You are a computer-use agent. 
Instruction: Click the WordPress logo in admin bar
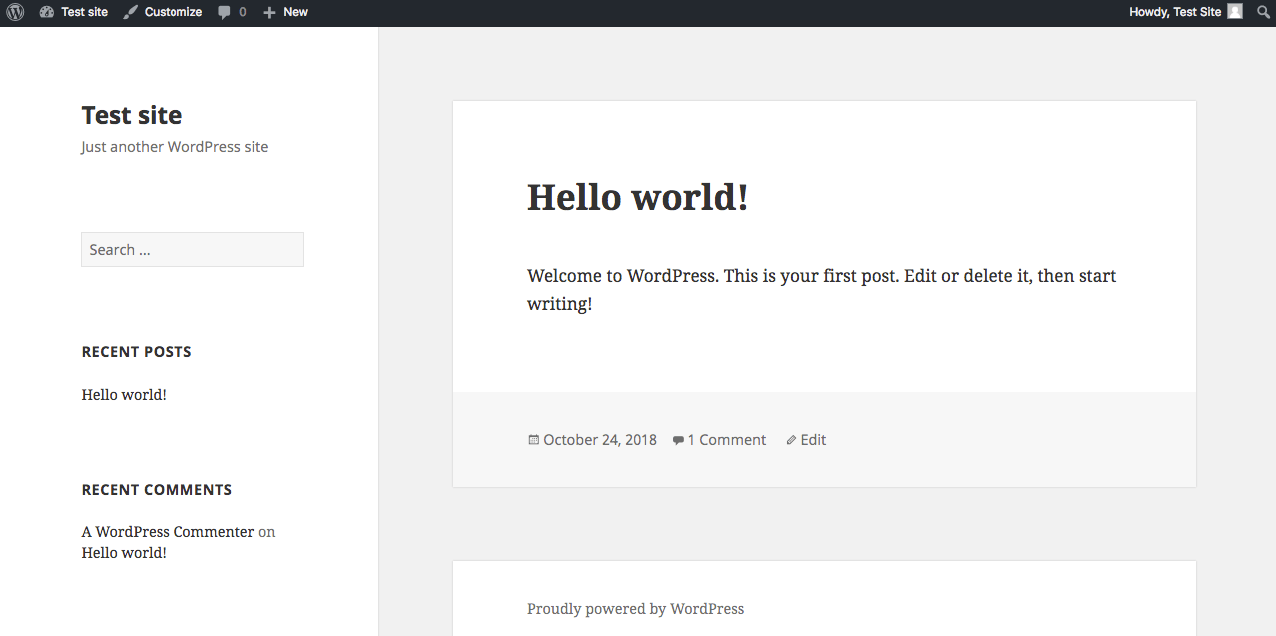pos(15,12)
